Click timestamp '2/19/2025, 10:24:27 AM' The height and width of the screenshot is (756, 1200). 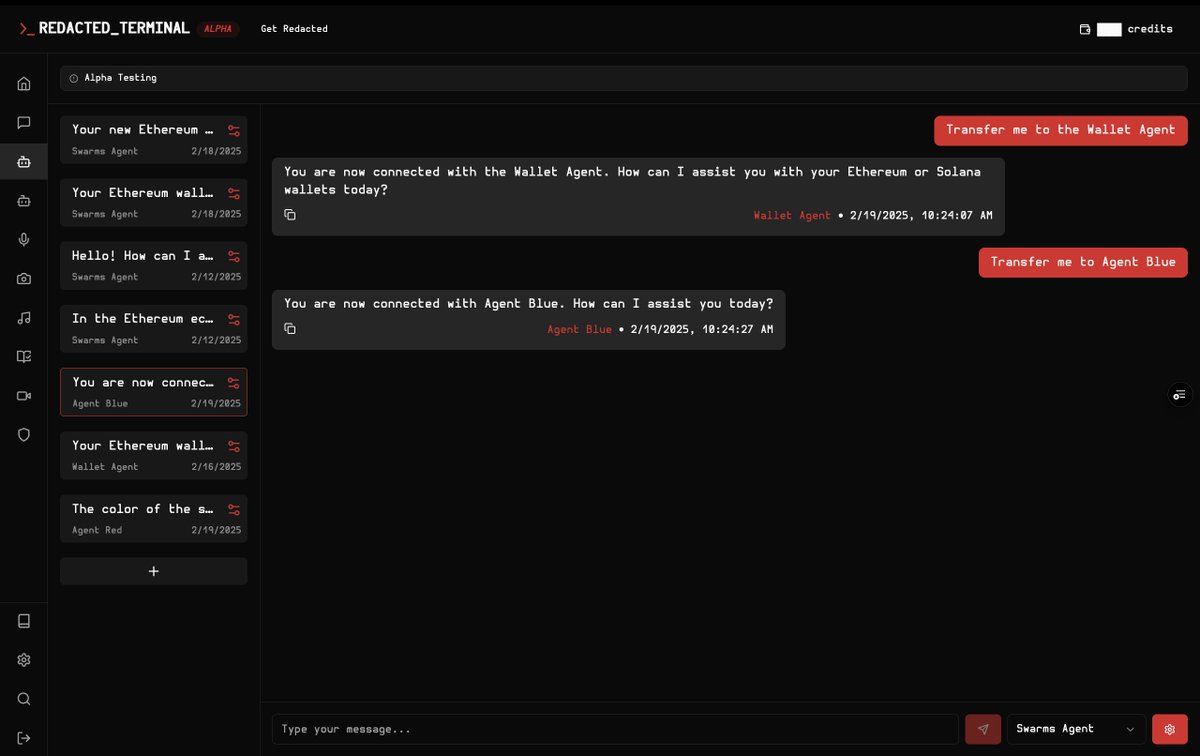(x=702, y=329)
